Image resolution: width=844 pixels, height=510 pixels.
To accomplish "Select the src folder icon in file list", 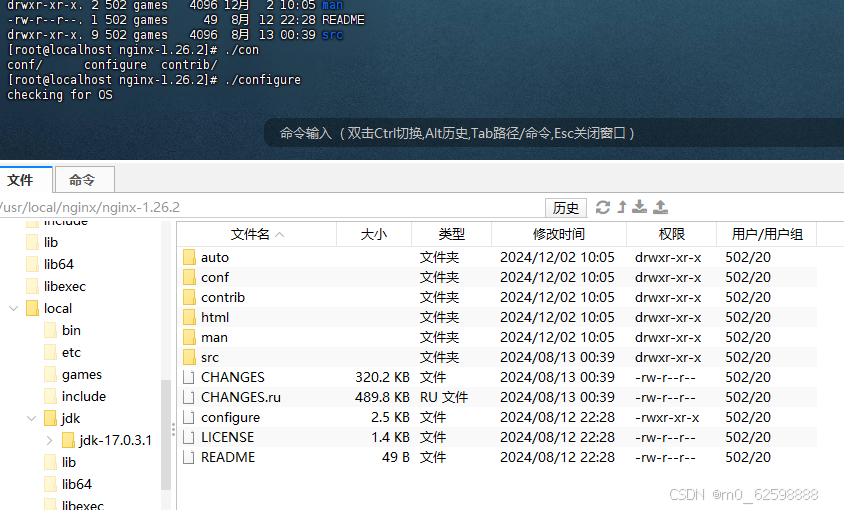I will point(189,357).
